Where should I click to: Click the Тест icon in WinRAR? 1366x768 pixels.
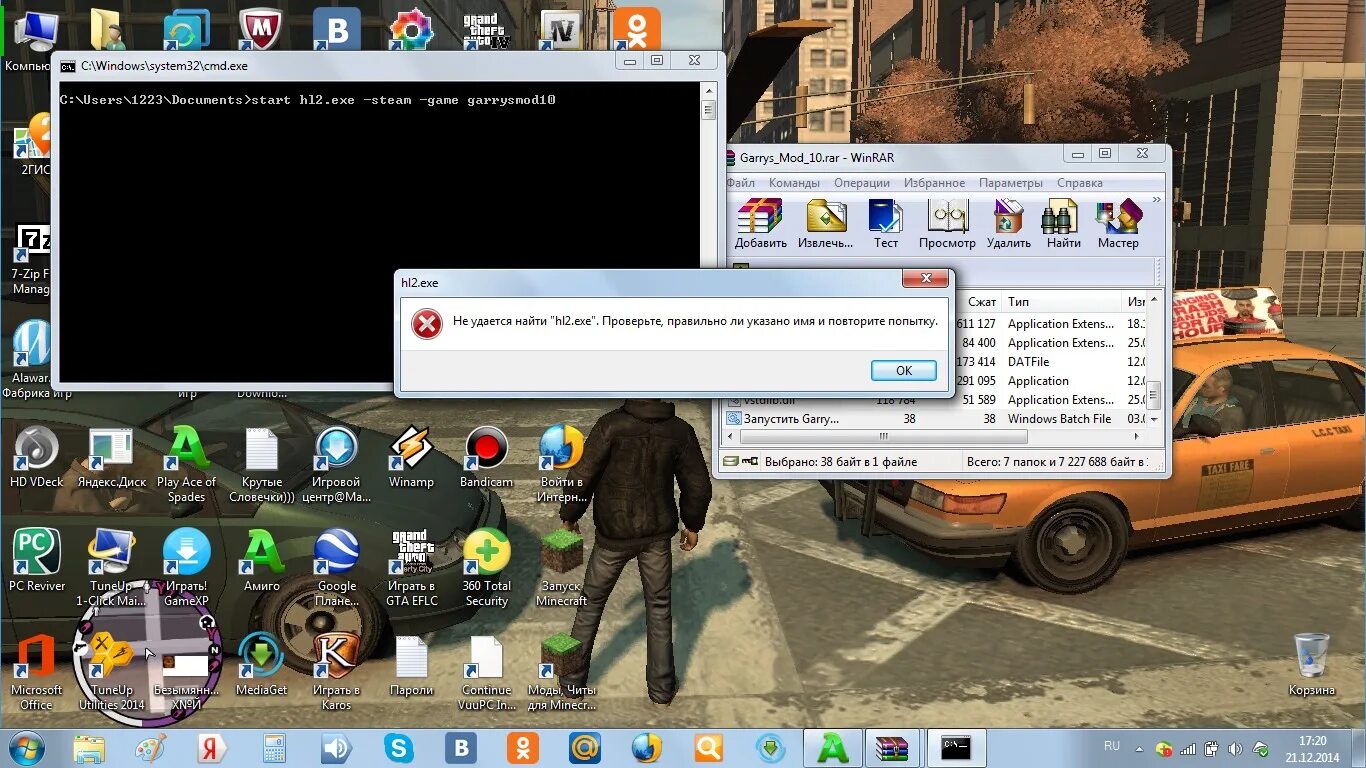pyautogui.click(x=886, y=223)
